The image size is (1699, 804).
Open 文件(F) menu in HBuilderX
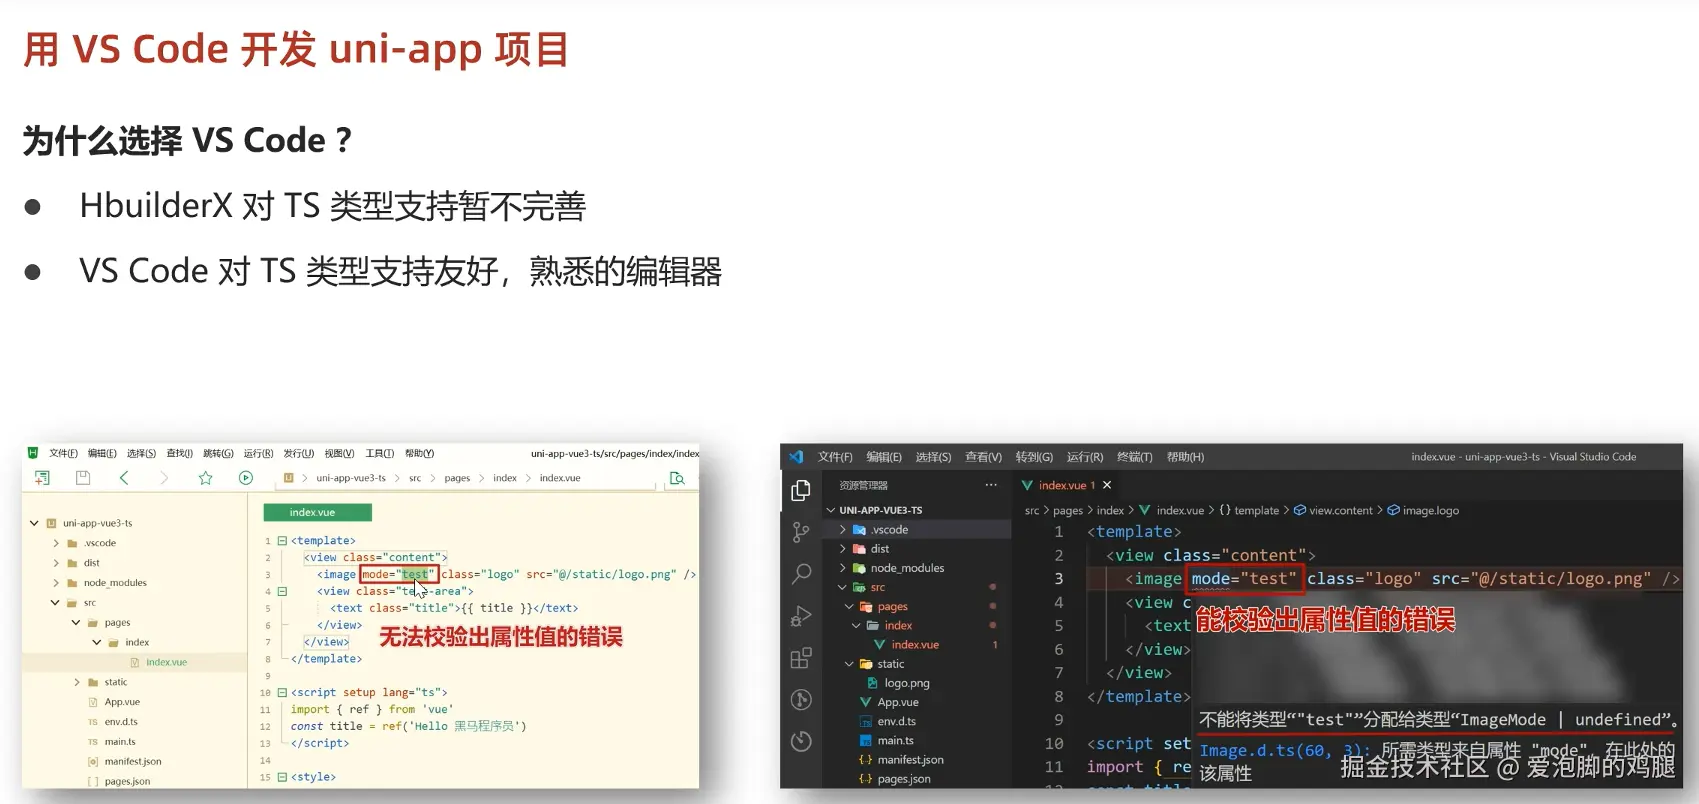(x=63, y=453)
